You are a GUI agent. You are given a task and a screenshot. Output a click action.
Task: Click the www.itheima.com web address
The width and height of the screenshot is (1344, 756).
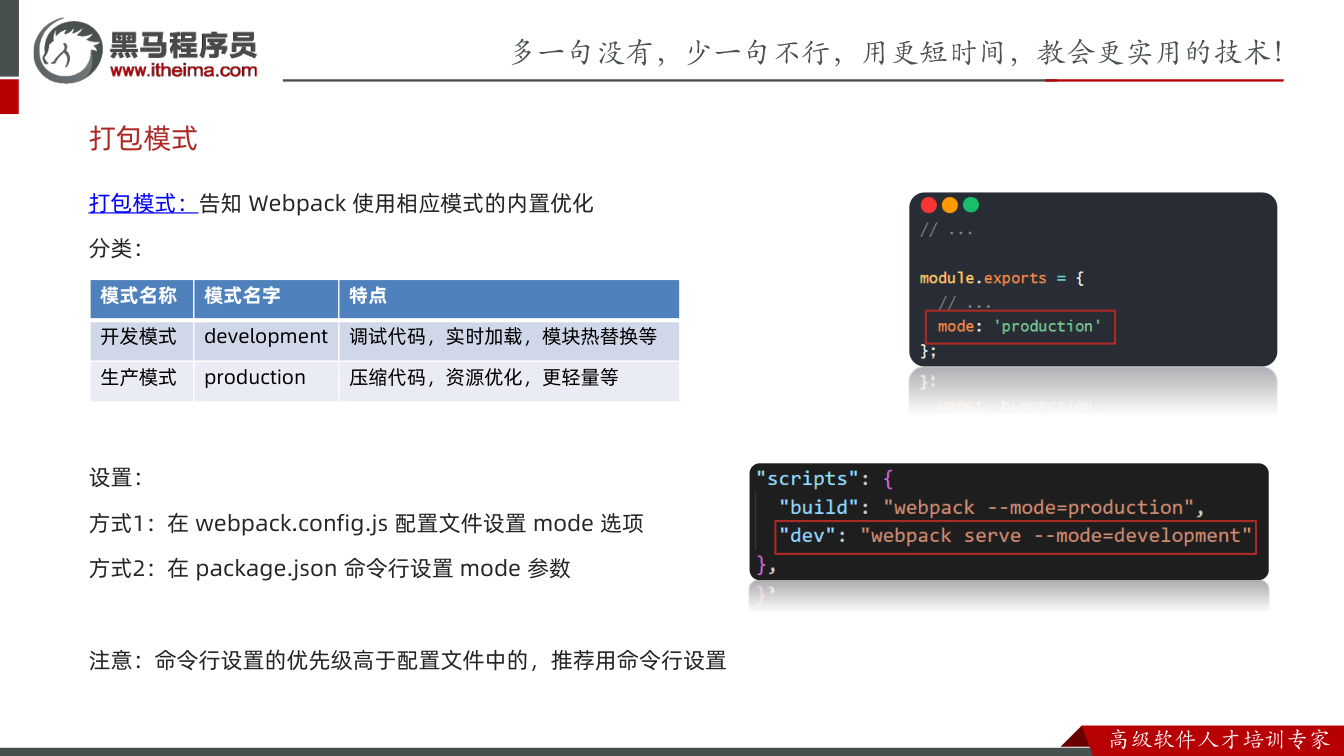[x=183, y=70]
